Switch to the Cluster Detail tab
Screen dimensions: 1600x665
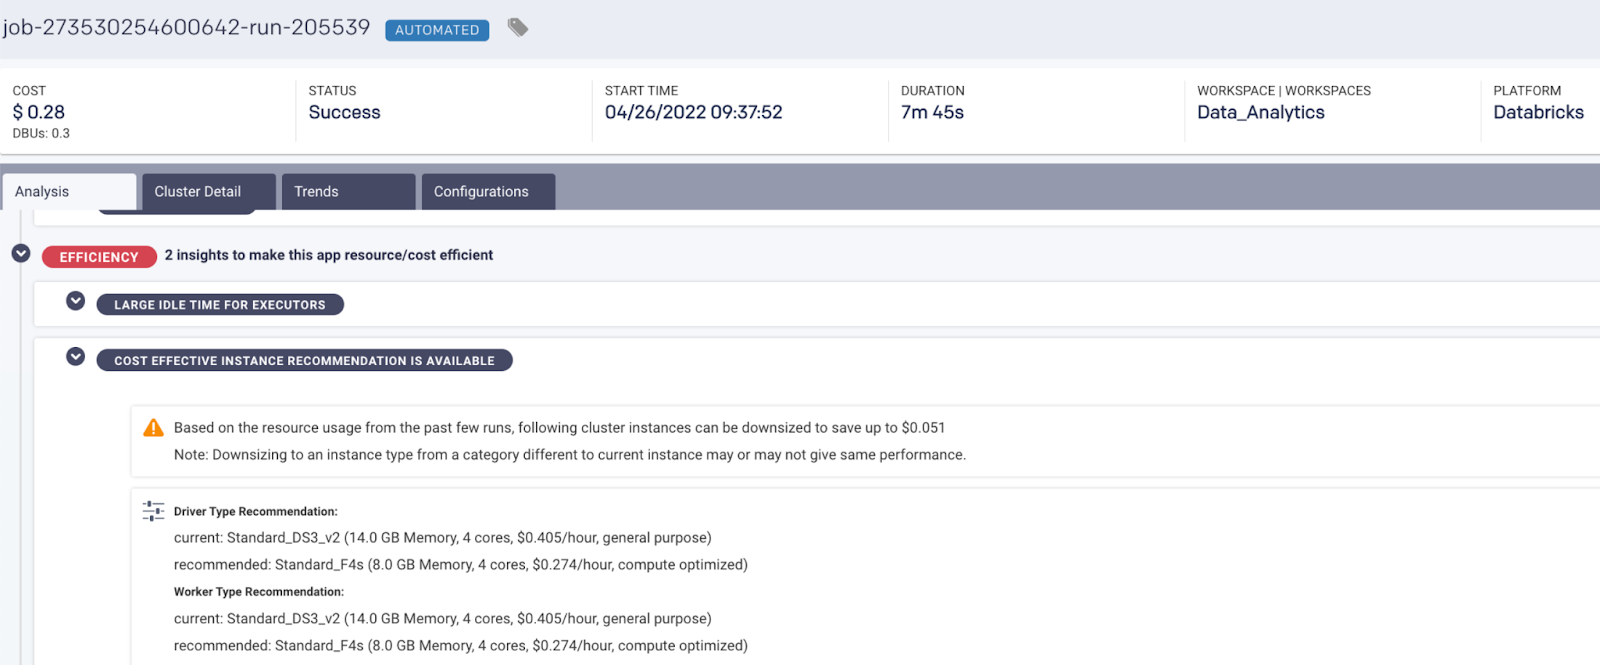[208, 192]
